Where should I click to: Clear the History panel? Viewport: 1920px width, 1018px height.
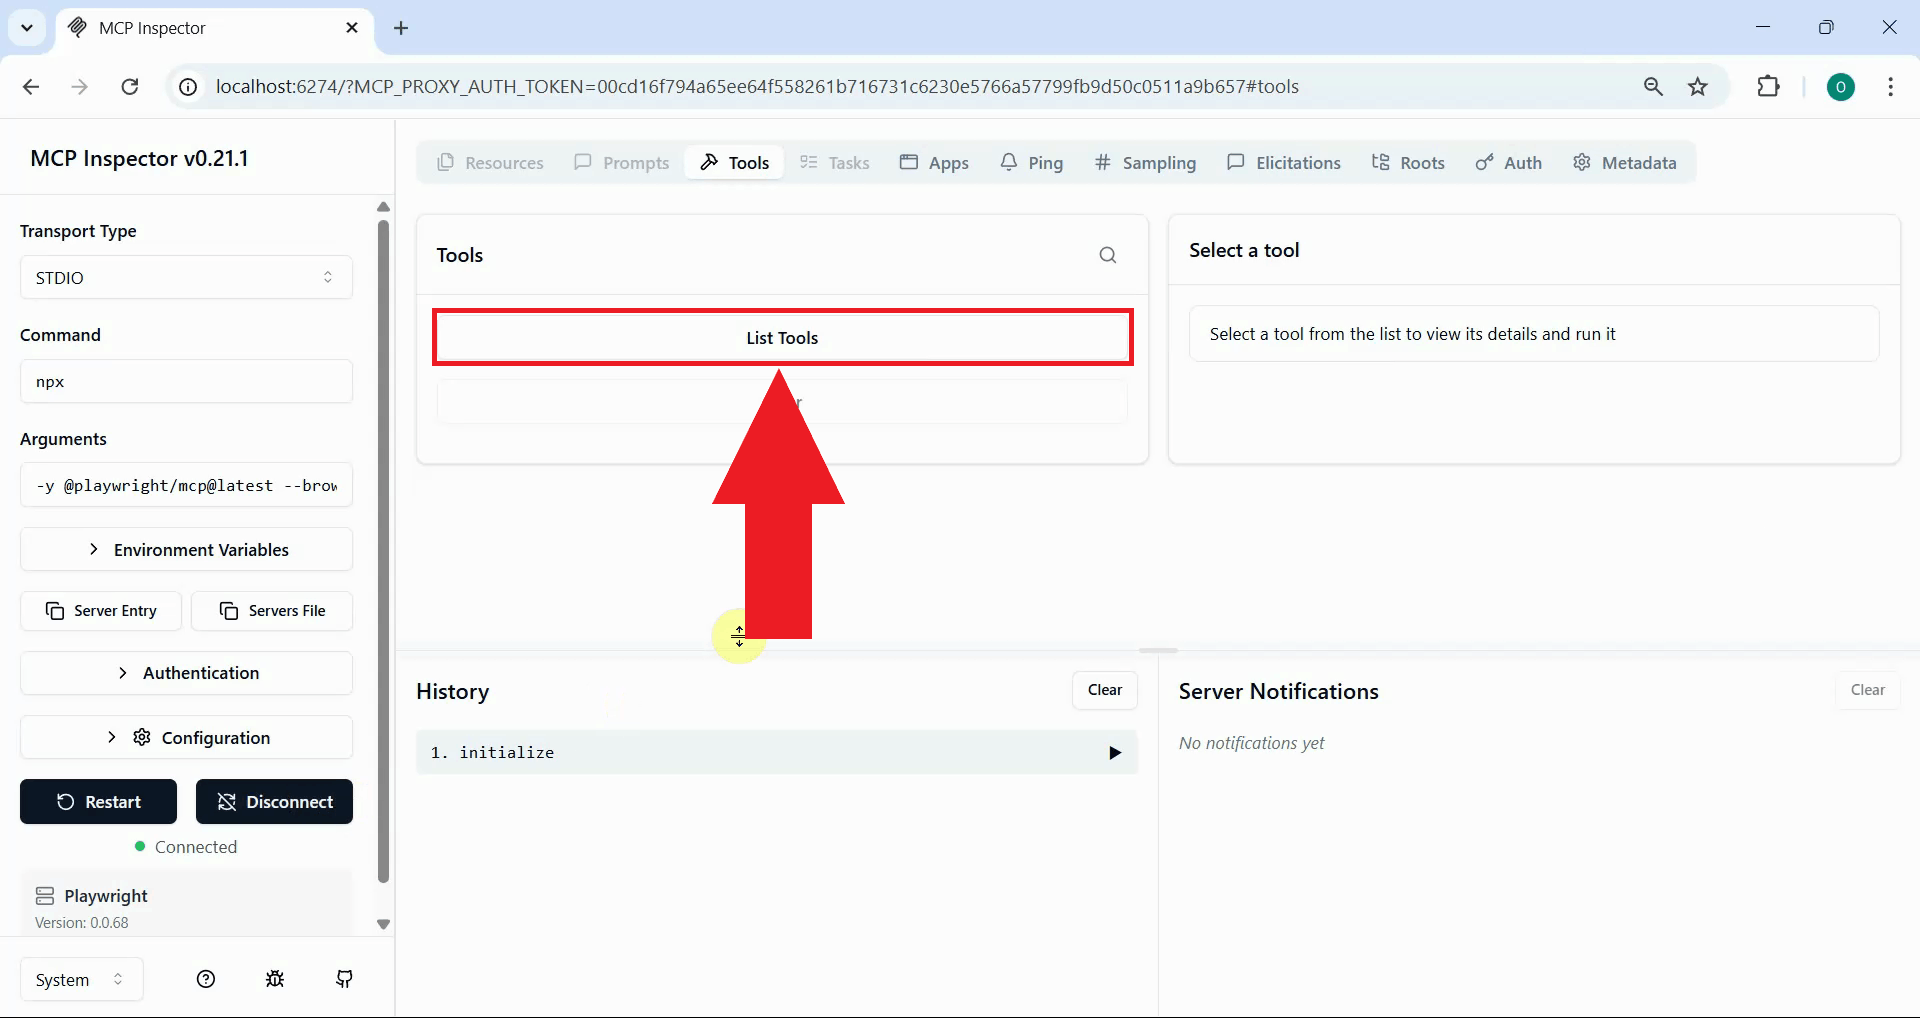pyautogui.click(x=1104, y=690)
